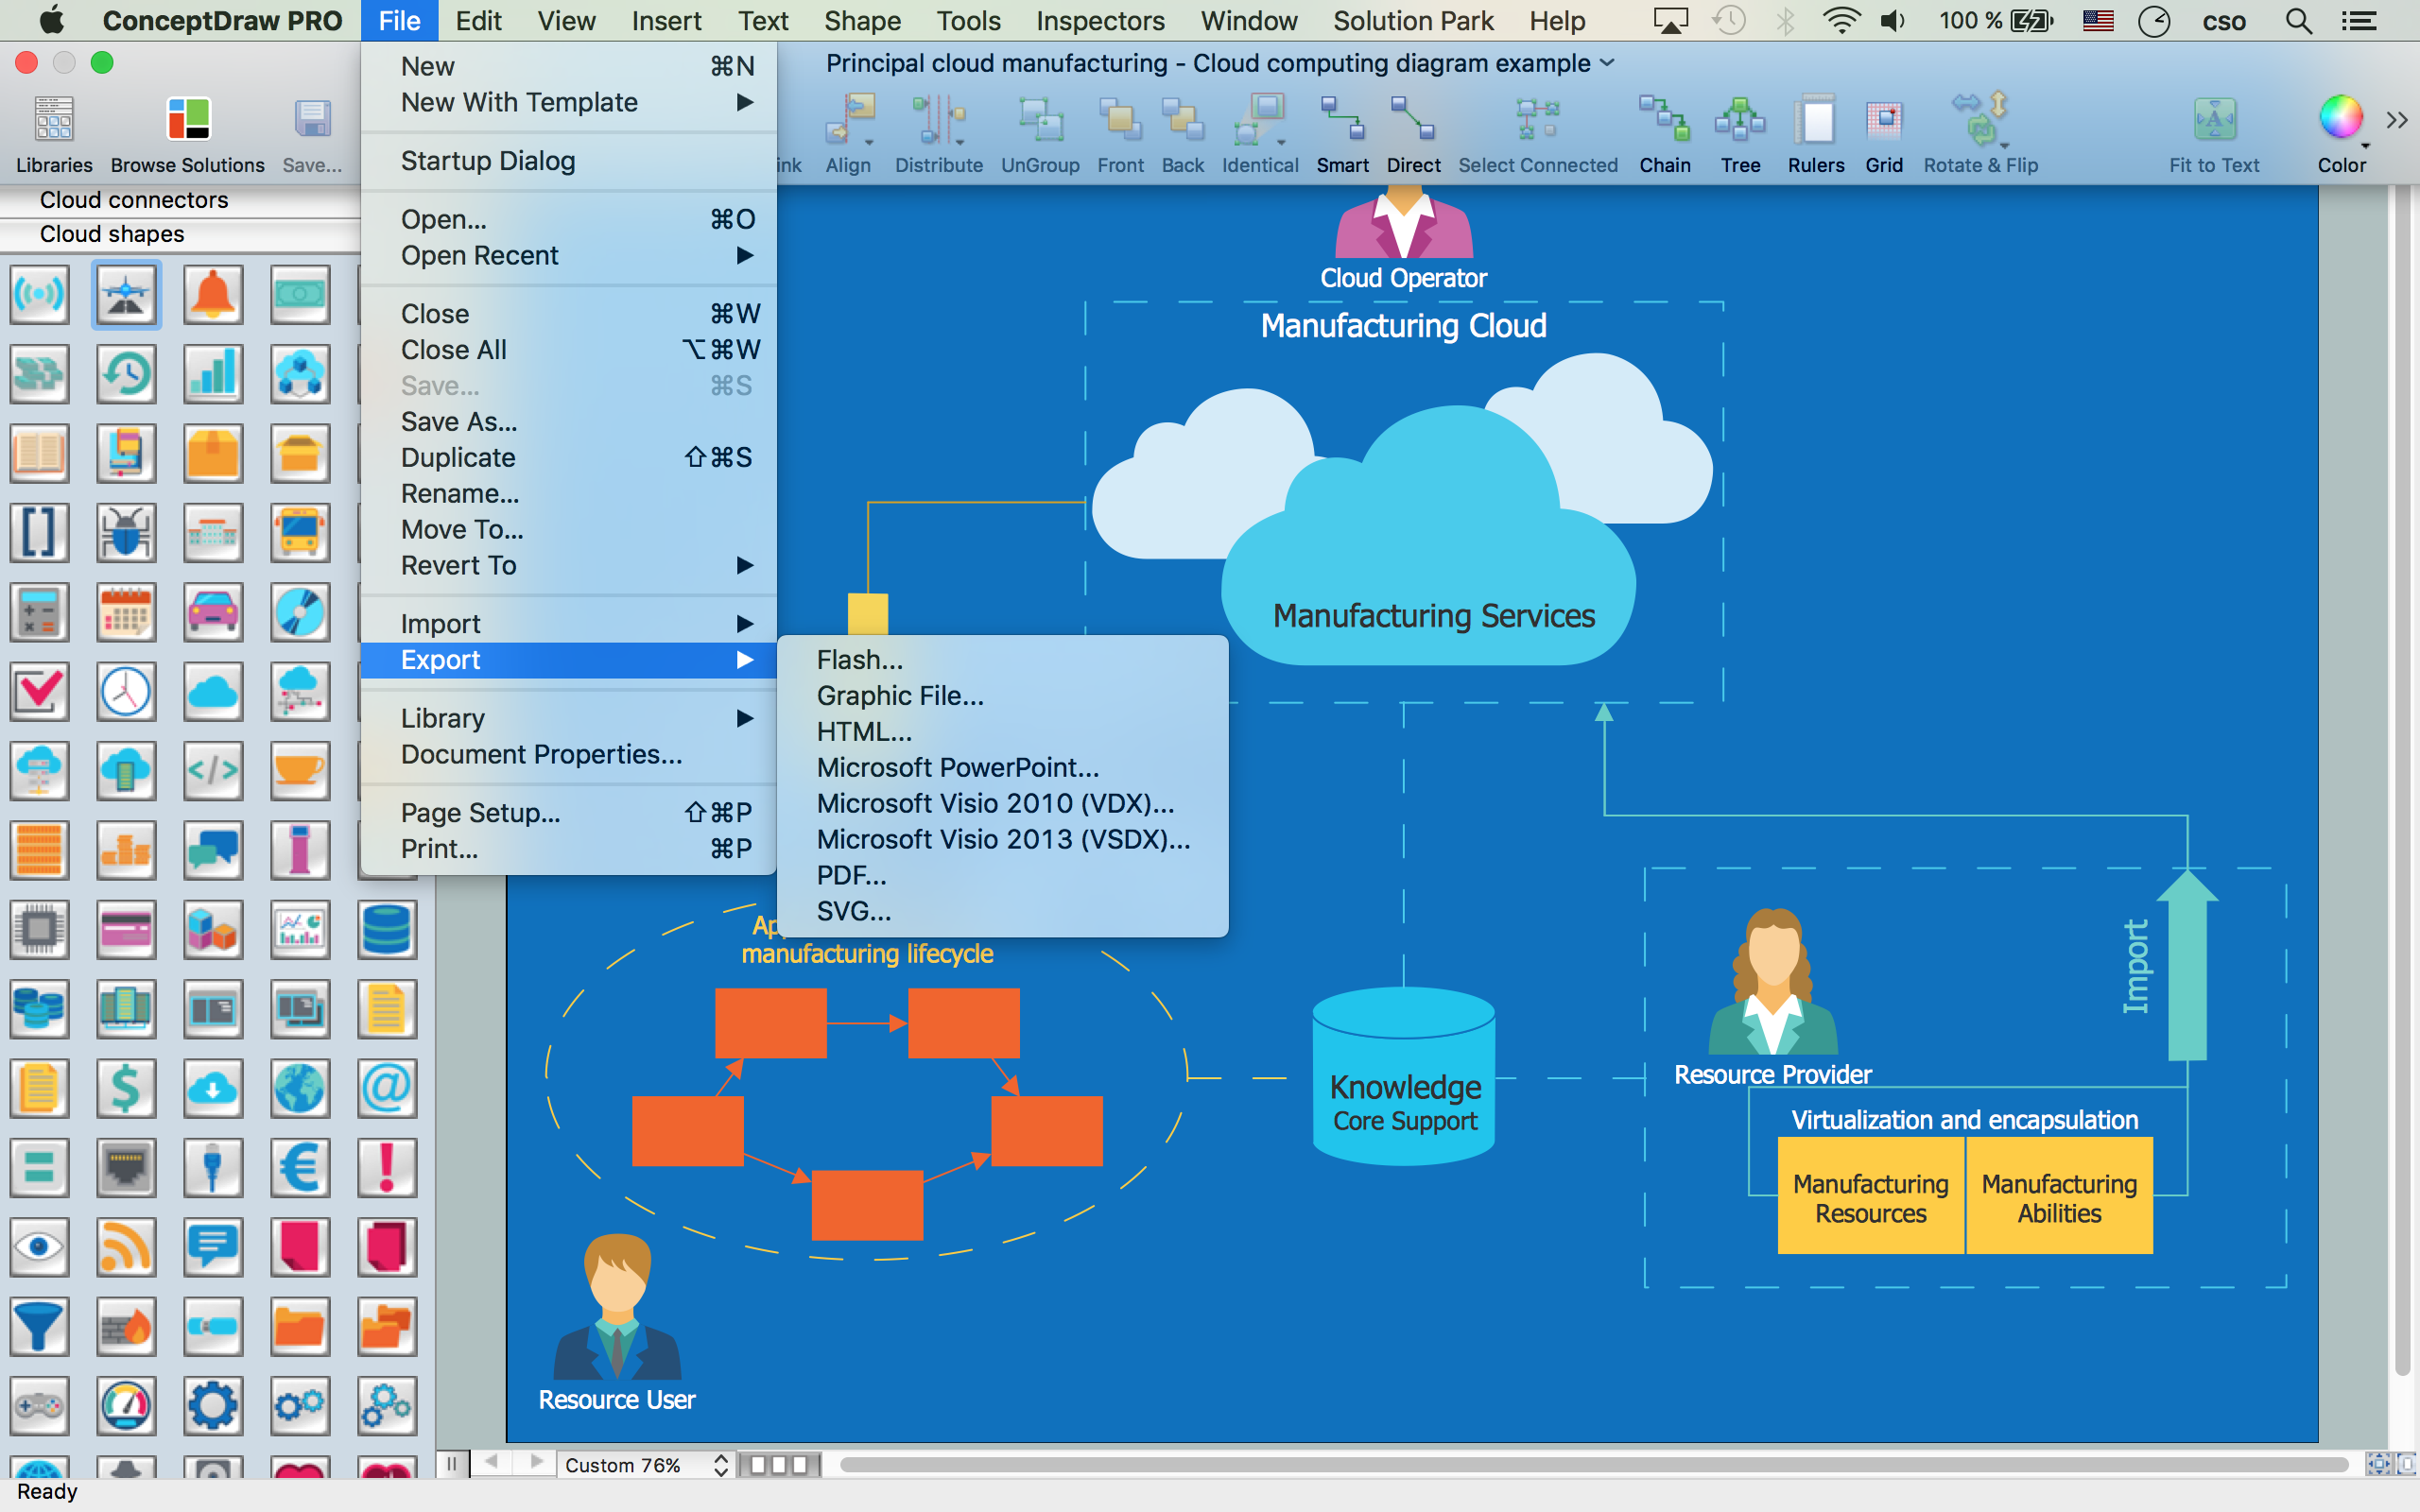Export as Graphic File
The width and height of the screenshot is (2420, 1512).
(x=1002, y=695)
